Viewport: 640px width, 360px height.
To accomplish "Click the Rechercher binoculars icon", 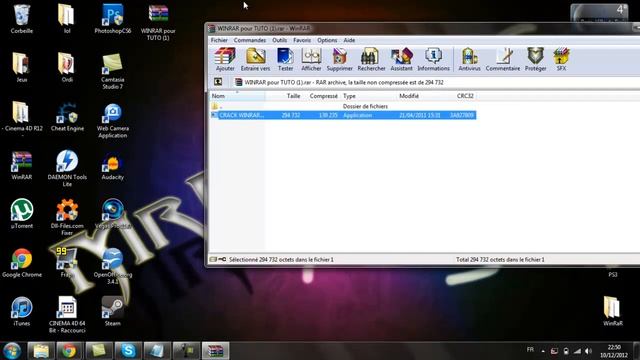I will pyautogui.click(x=371, y=60).
